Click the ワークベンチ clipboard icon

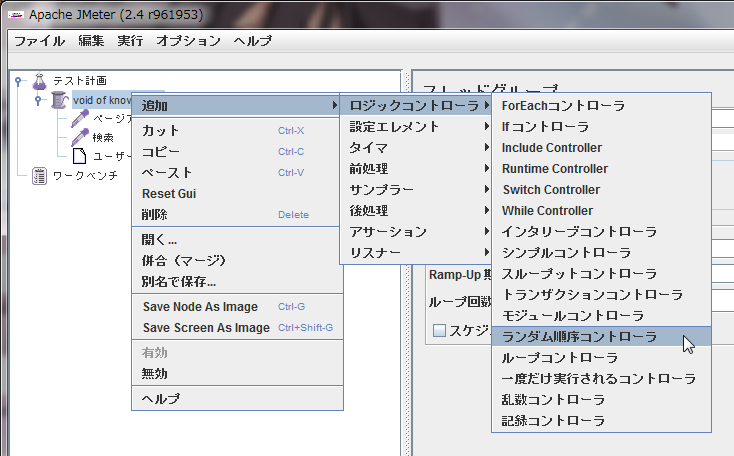point(39,176)
